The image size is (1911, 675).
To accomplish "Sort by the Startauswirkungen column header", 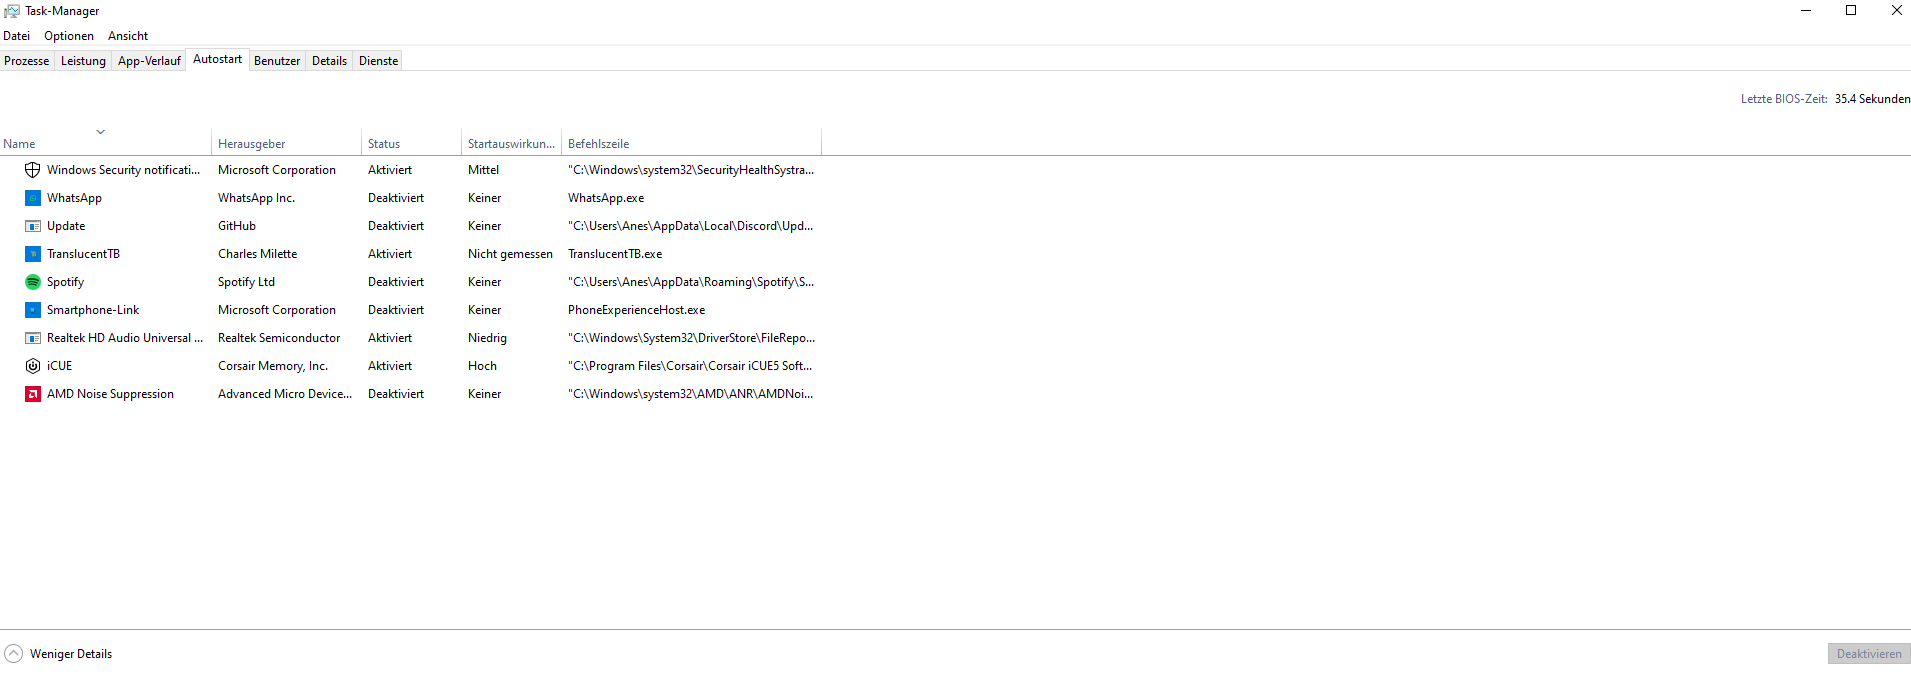I will tap(511, 143).
